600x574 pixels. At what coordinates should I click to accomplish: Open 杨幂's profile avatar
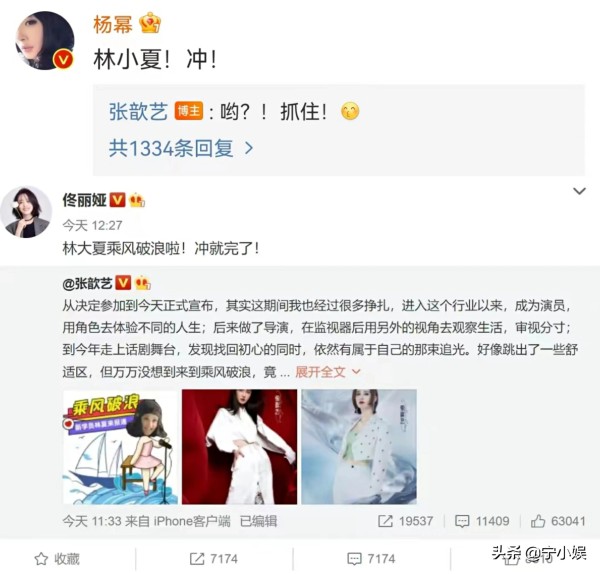tap(44, 41)
